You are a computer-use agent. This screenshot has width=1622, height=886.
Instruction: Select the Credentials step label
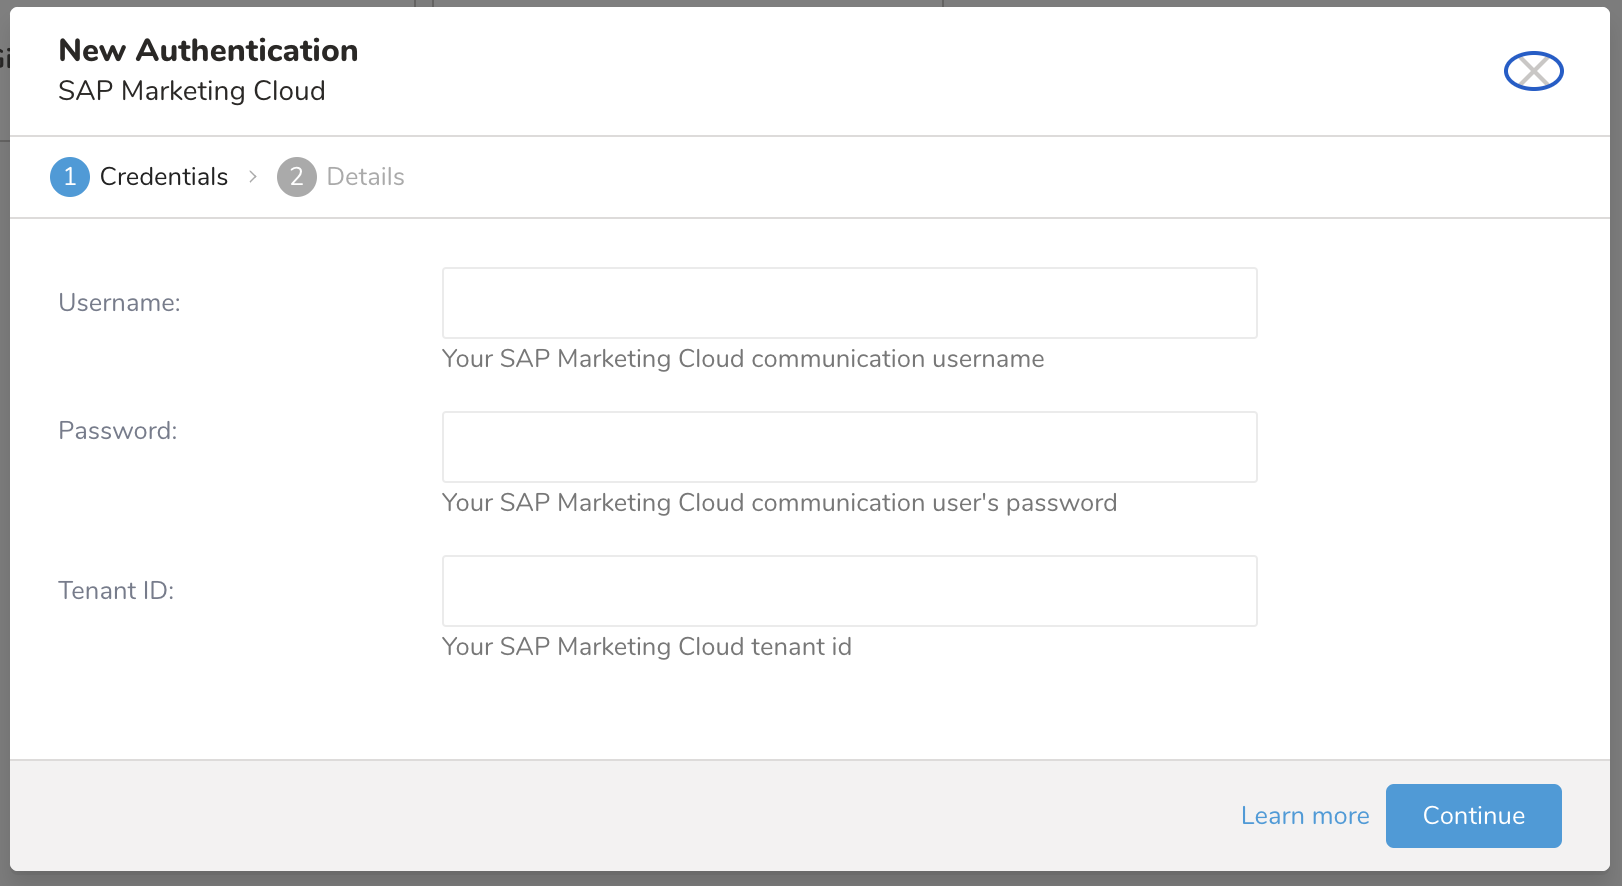coord(164,177)
